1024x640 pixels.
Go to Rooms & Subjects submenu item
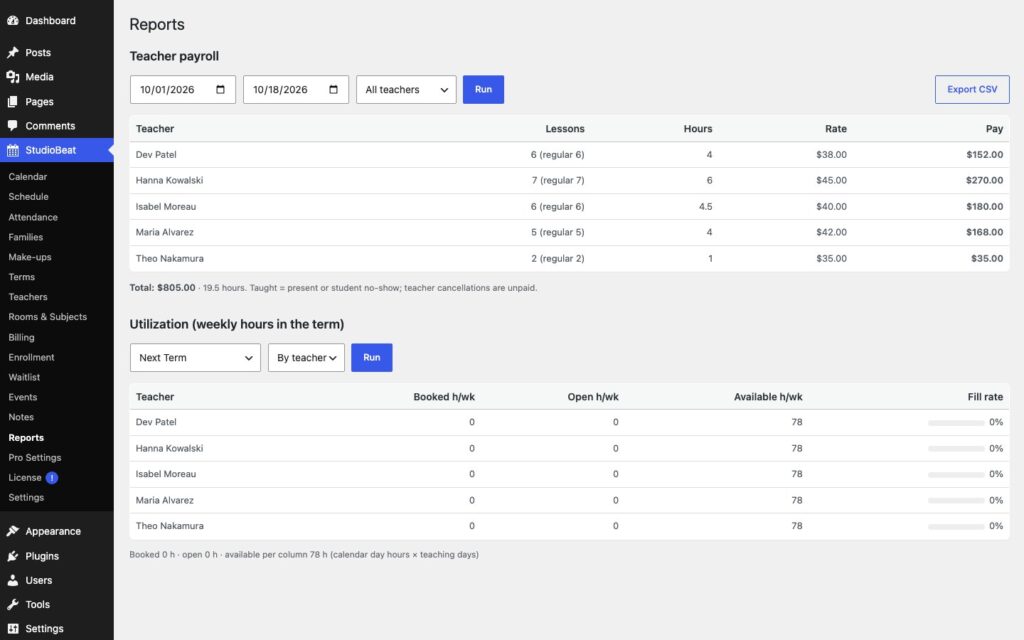click(x=47, y=317)
